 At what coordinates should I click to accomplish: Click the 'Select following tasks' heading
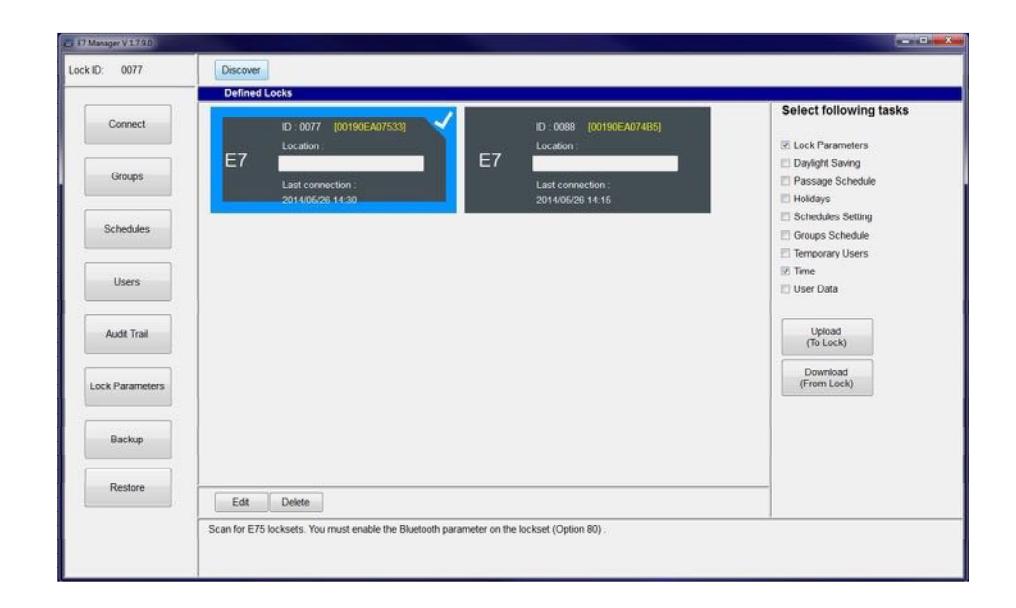click(x=845, y=111)
